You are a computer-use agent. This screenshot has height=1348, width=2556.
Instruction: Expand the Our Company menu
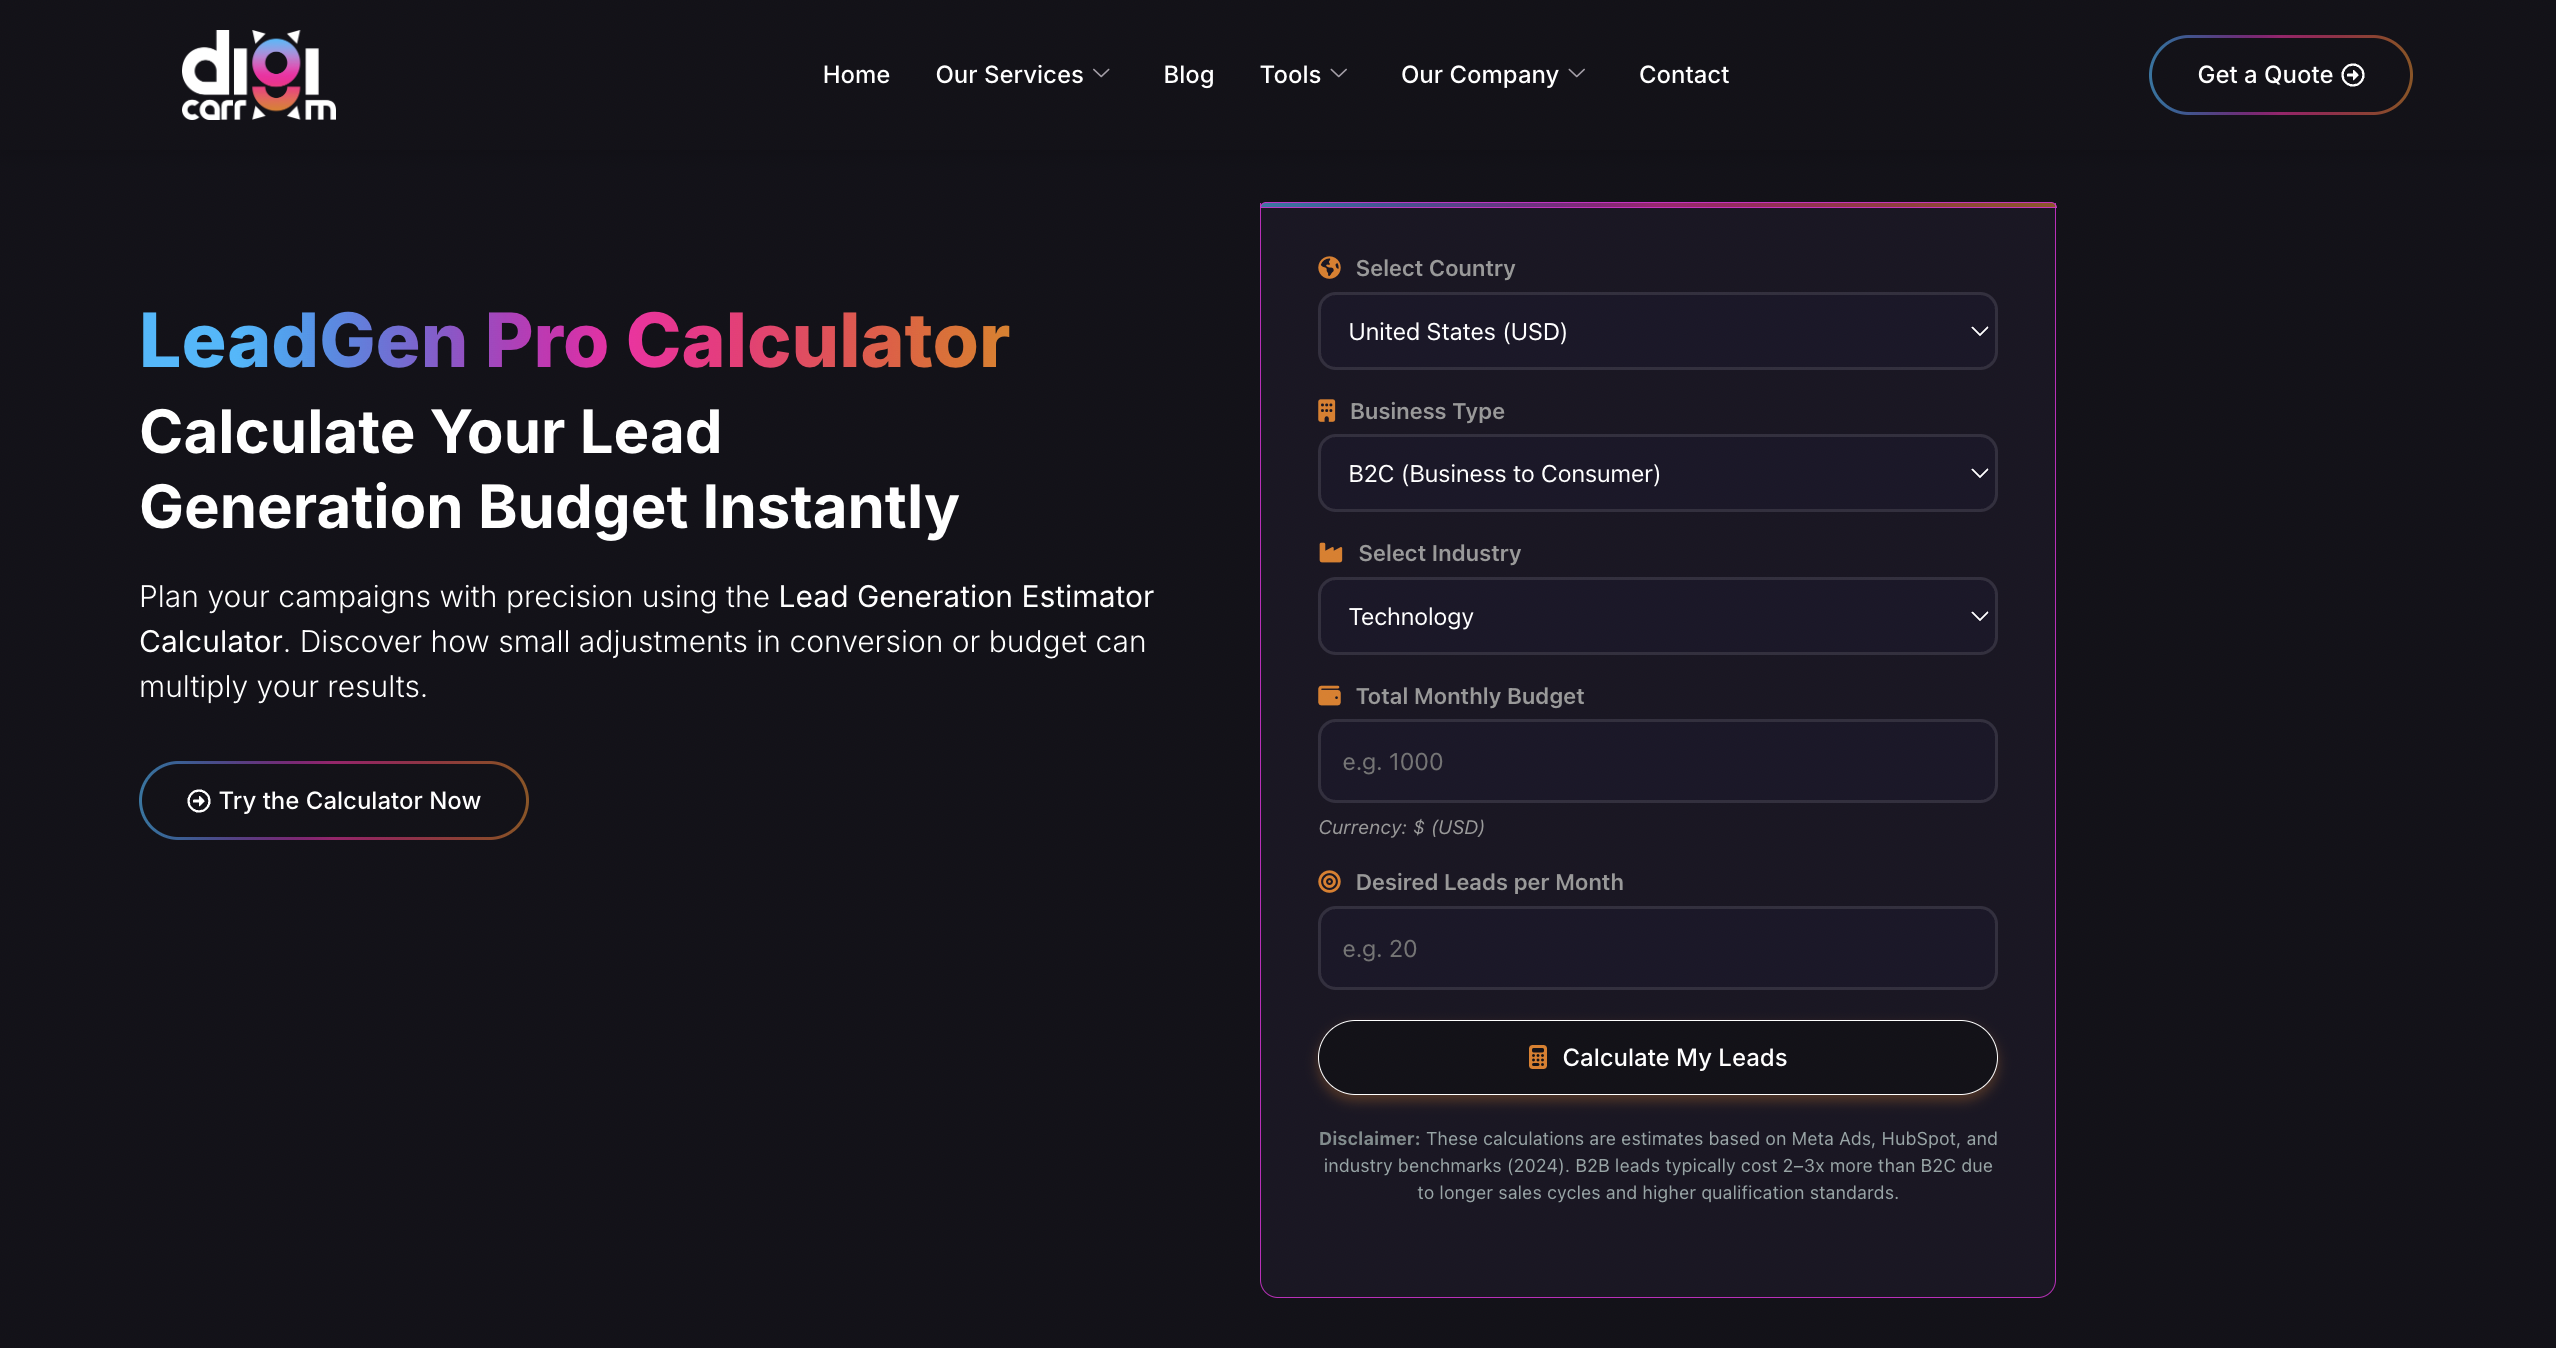click(x=1577, y=73)
